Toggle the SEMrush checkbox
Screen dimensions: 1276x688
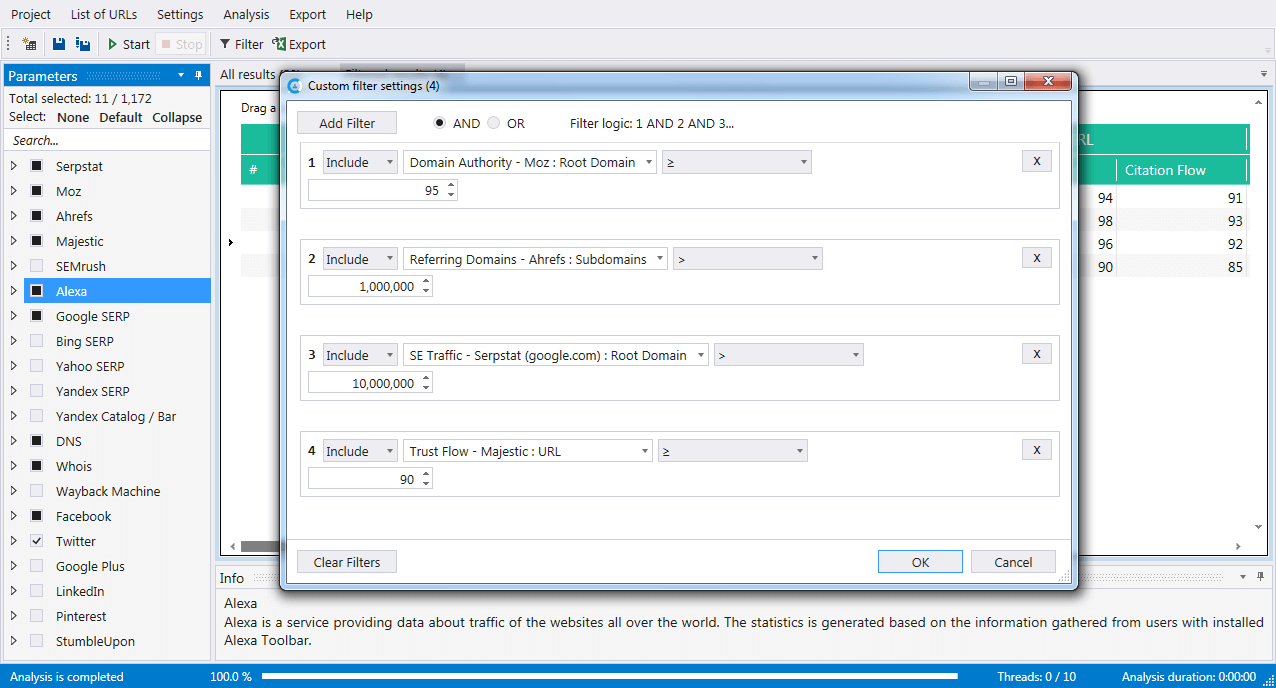tap(37, 266)
